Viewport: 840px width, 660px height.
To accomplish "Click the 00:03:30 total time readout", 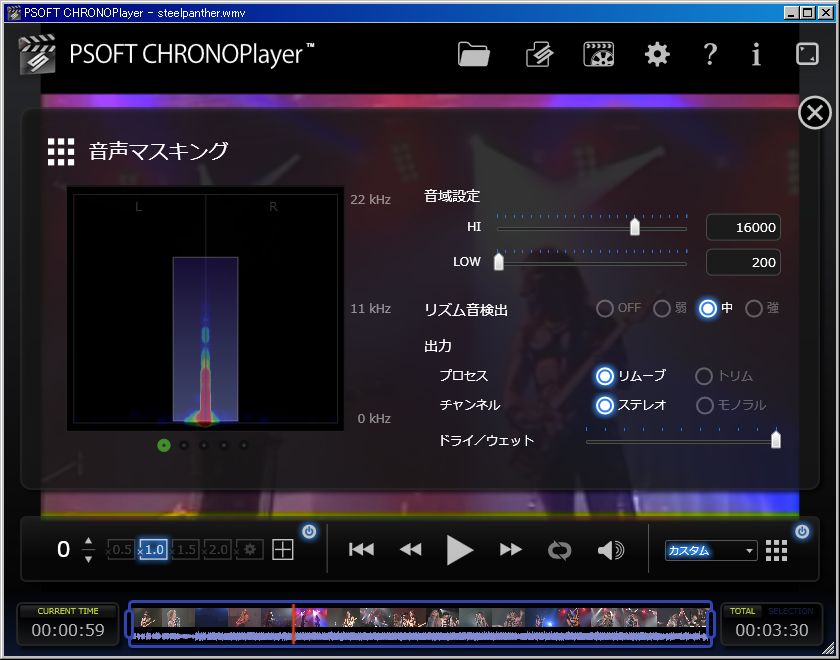I will click(772, 630).
